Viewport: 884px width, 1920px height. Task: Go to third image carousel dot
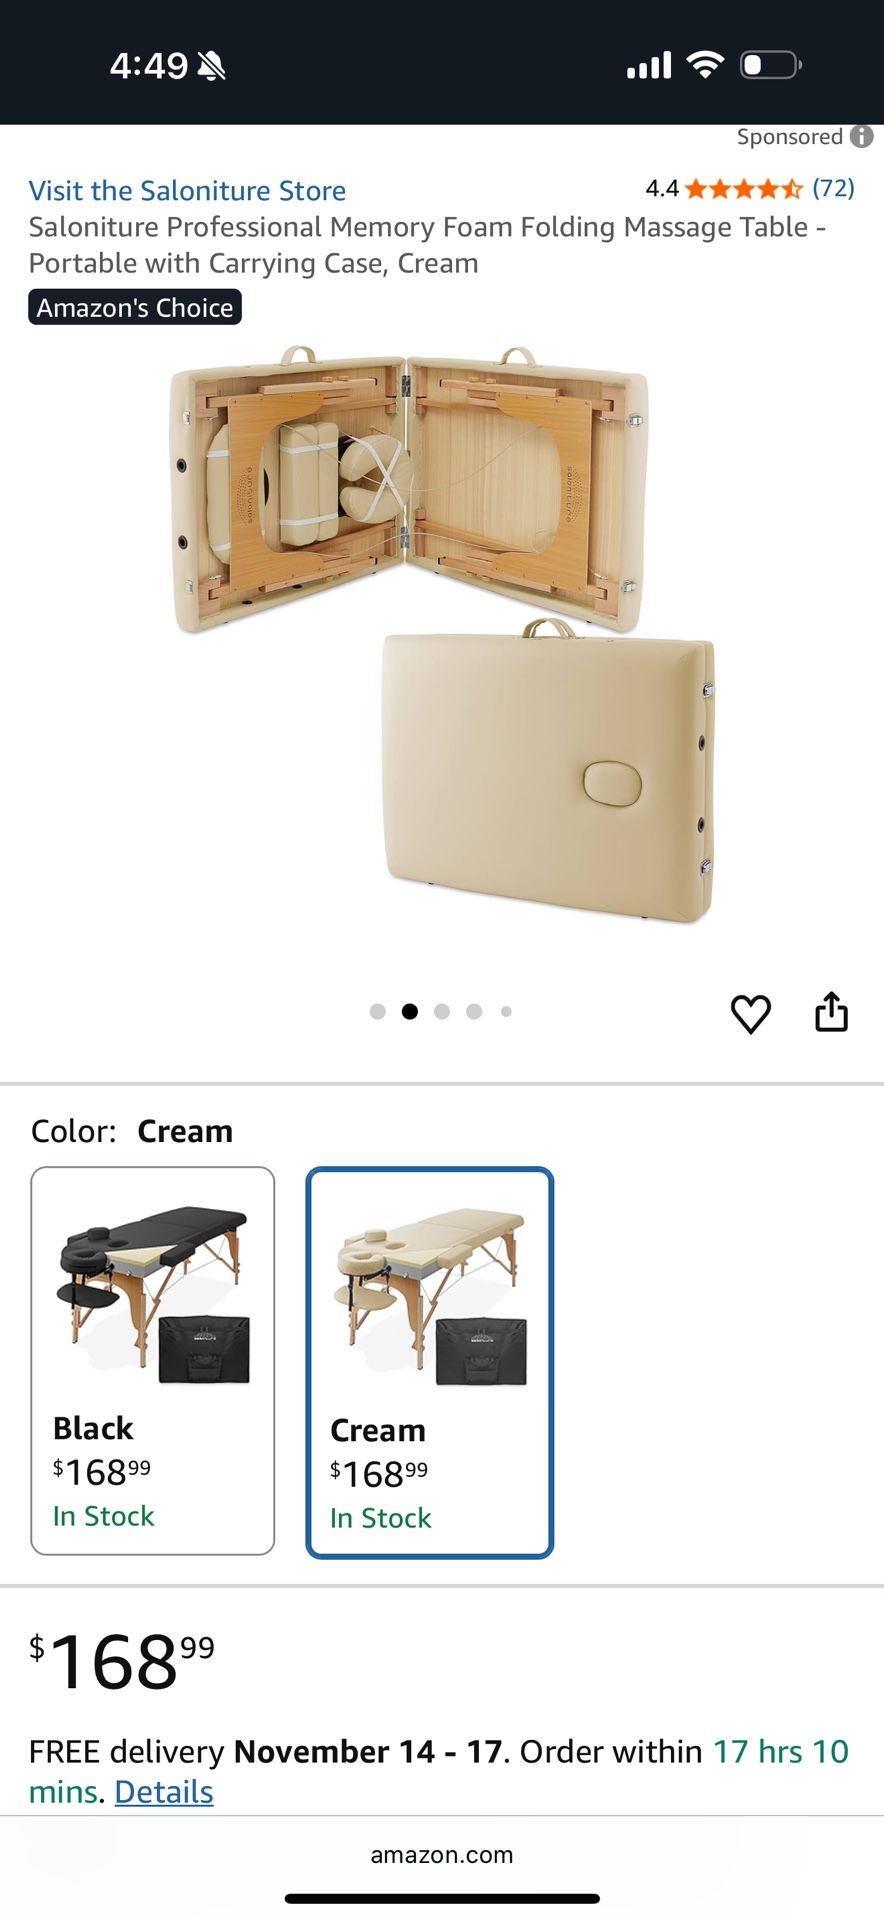[x=442, y=1011]
